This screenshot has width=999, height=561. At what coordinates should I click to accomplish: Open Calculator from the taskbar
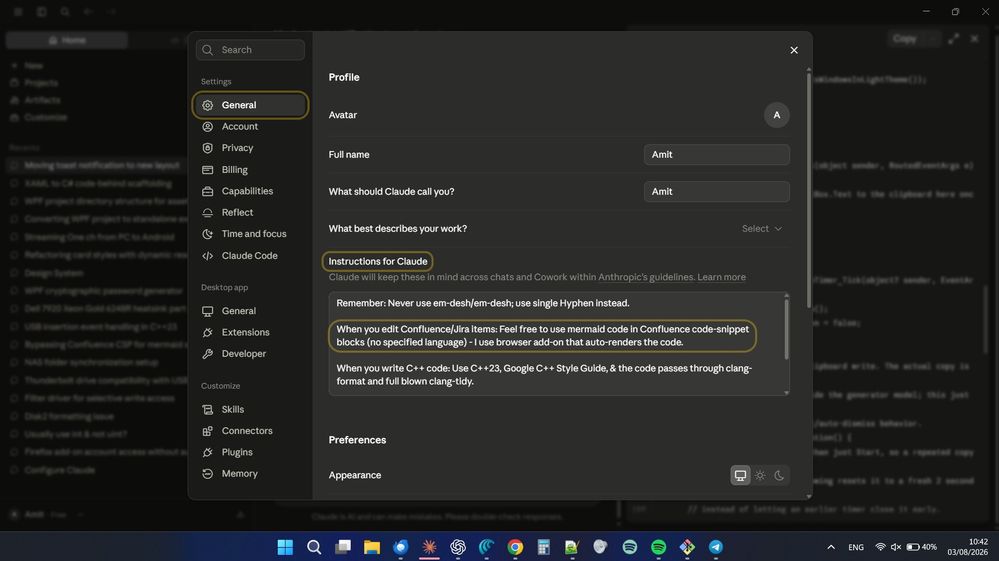pos(543,547)
